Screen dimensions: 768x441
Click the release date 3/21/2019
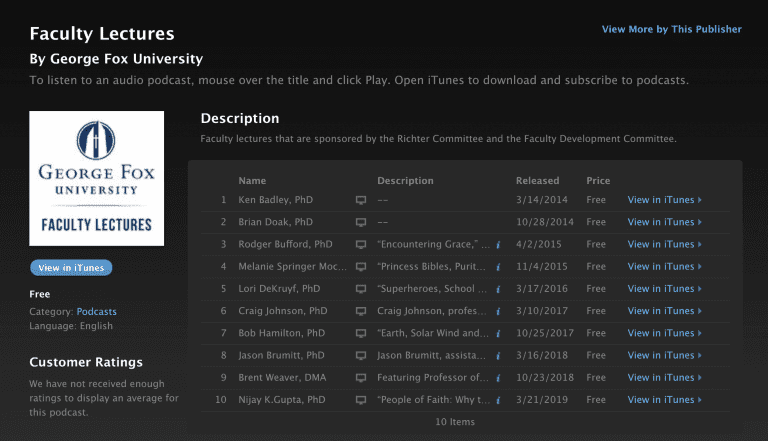pyautogui.click(x=542, y=400)
